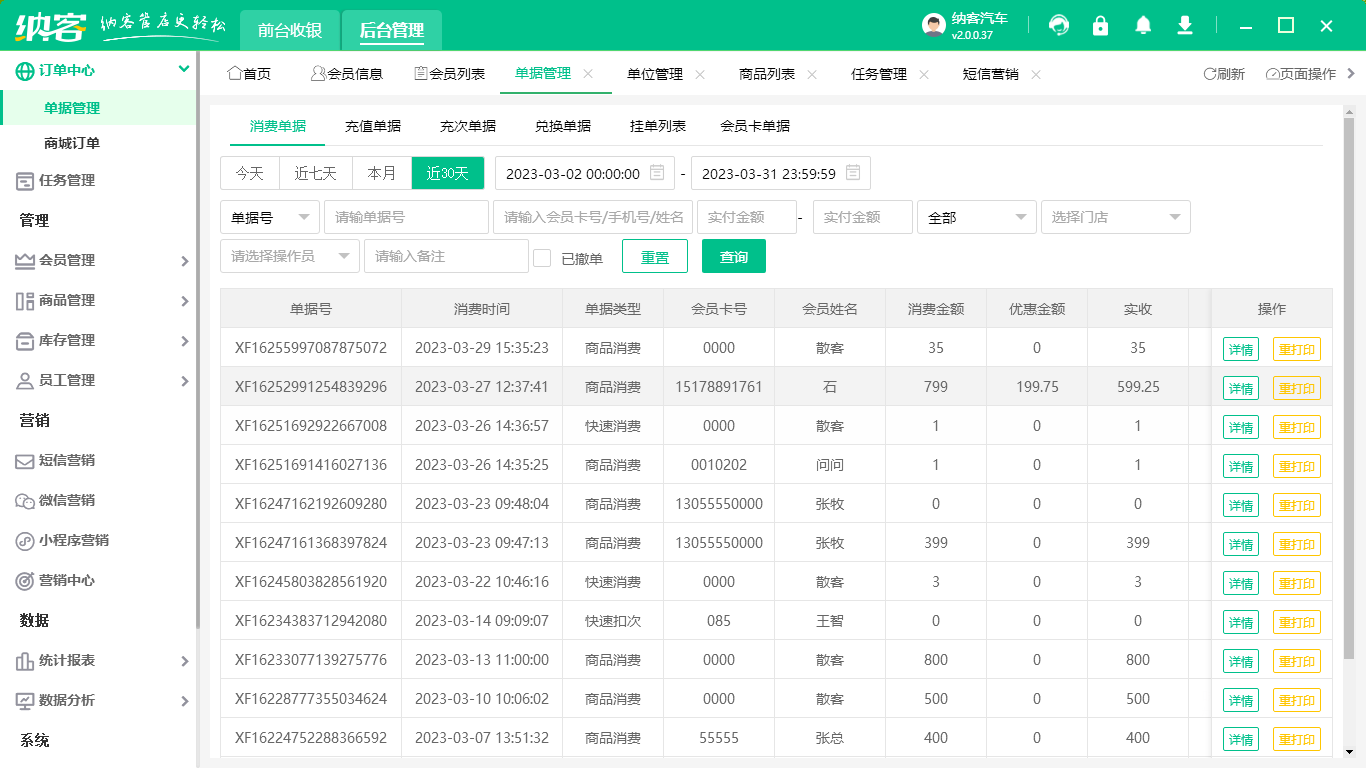This screenshot has height=768, width=1366.
Task: Click the 订单中心 globe icon
Action: (25, 70)
